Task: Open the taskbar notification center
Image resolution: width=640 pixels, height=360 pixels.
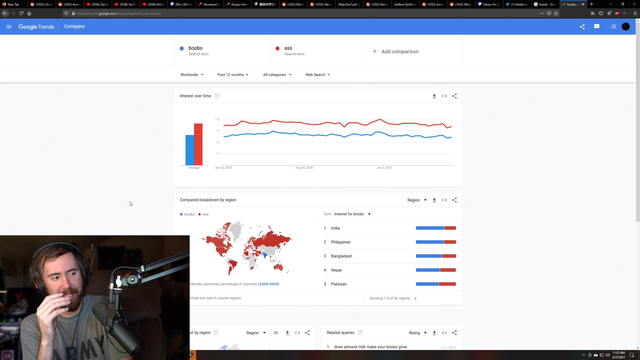Action: (632, 355)
